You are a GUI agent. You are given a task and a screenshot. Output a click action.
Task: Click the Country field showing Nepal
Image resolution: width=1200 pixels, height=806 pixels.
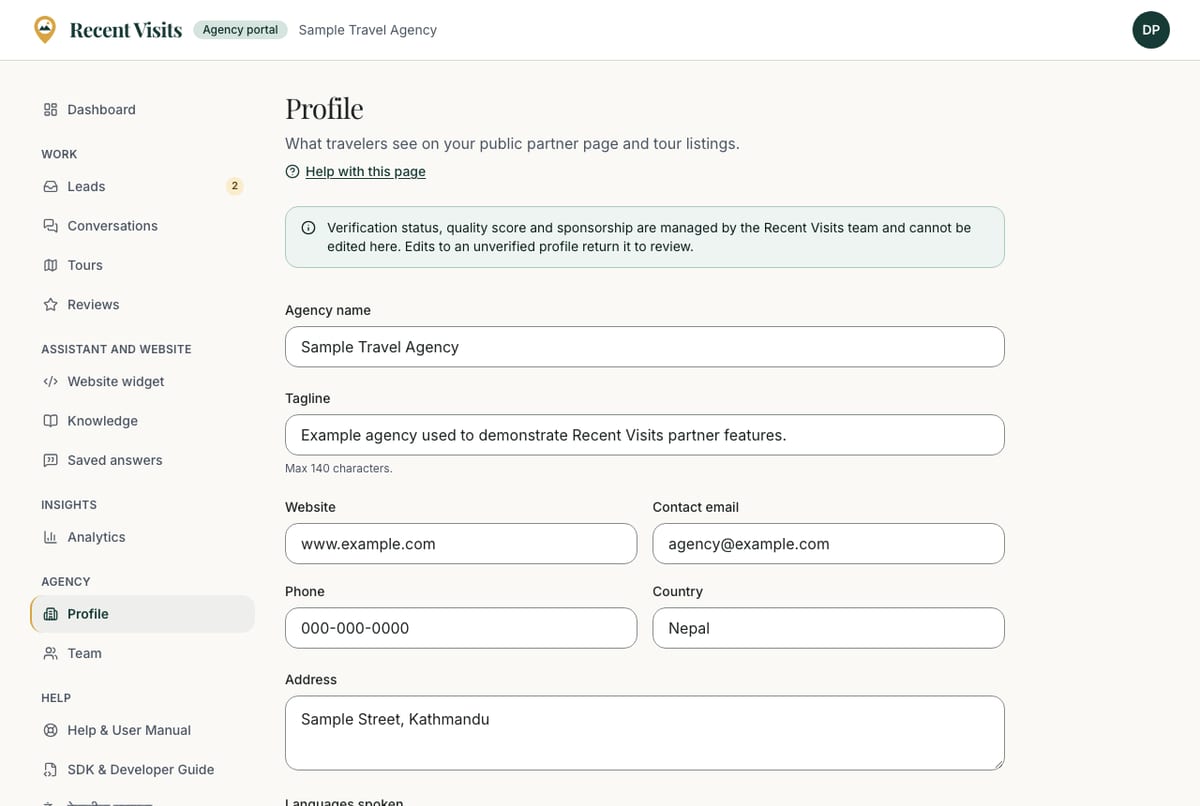tap(828, 628)
